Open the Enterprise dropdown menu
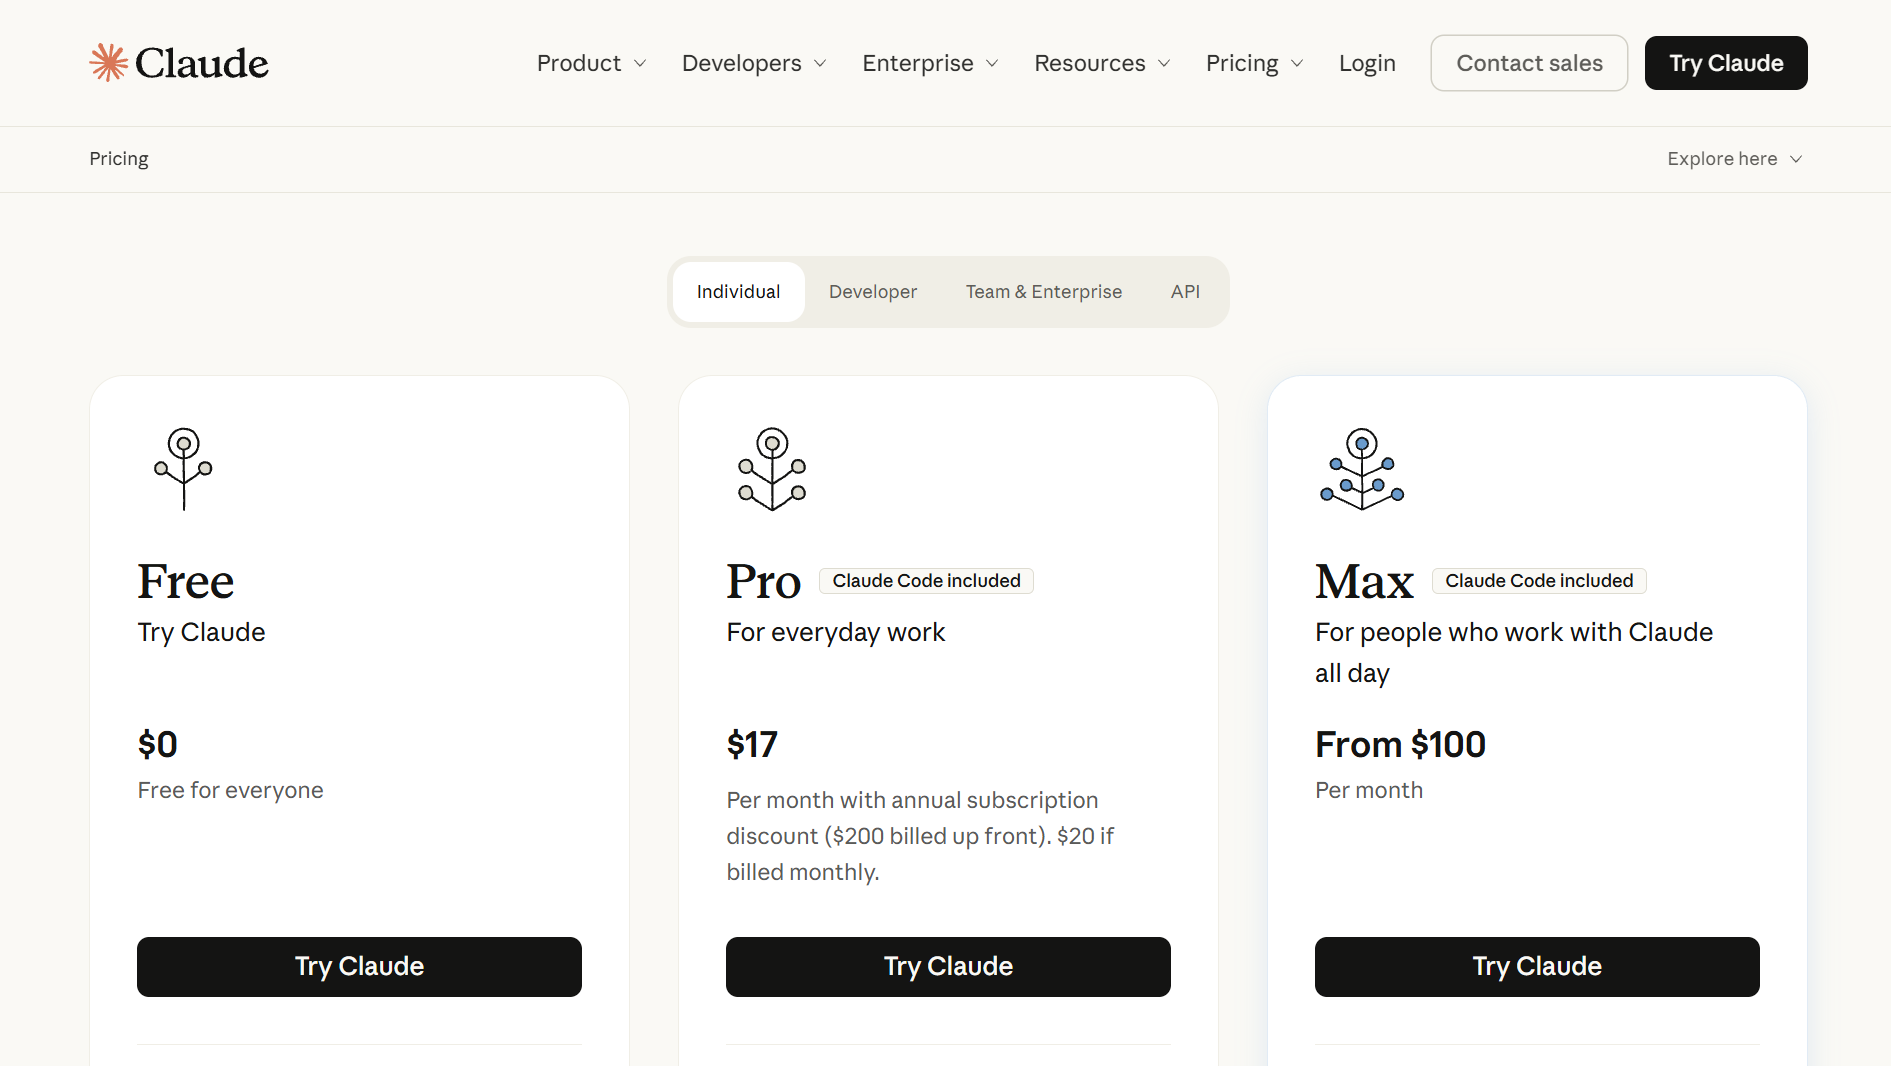This screenshot has width=1891, height=1066. pyautogui.click(x=930, y=63)
